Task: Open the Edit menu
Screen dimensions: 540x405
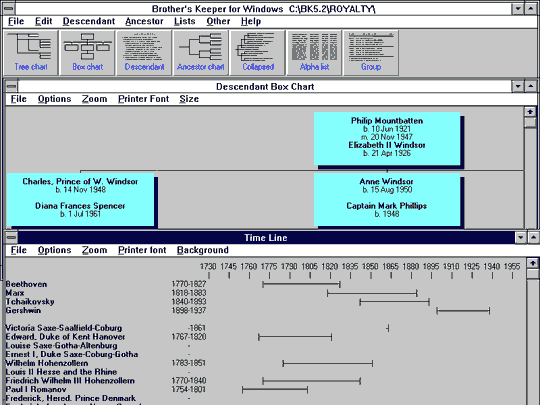Action: [43, 21]
